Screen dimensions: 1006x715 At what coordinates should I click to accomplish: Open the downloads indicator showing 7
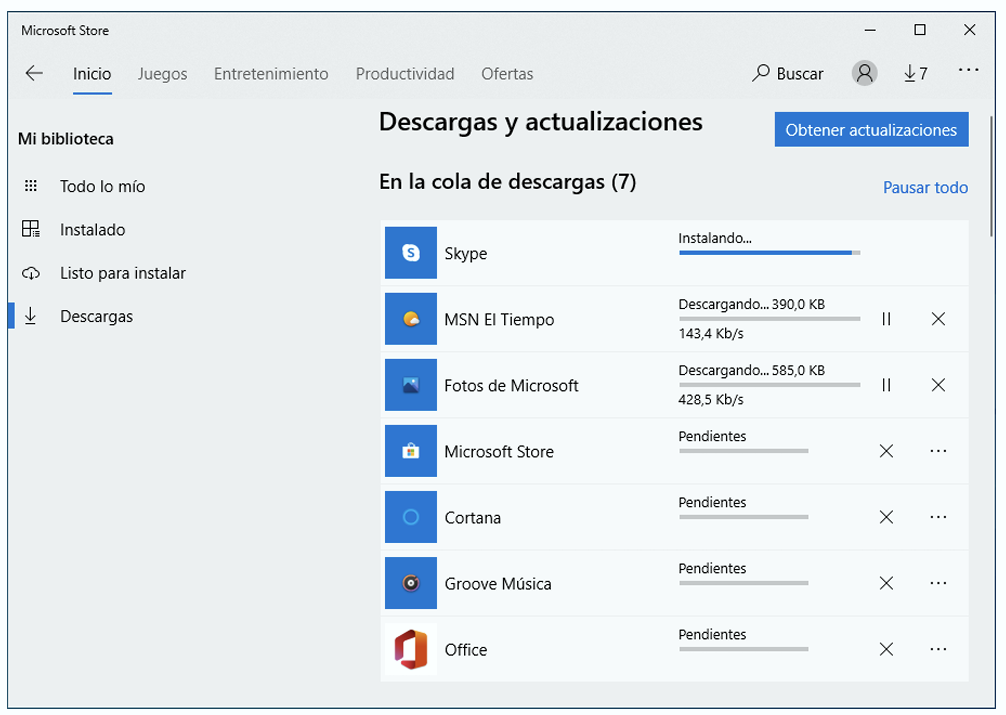click(x=915, y=73)
